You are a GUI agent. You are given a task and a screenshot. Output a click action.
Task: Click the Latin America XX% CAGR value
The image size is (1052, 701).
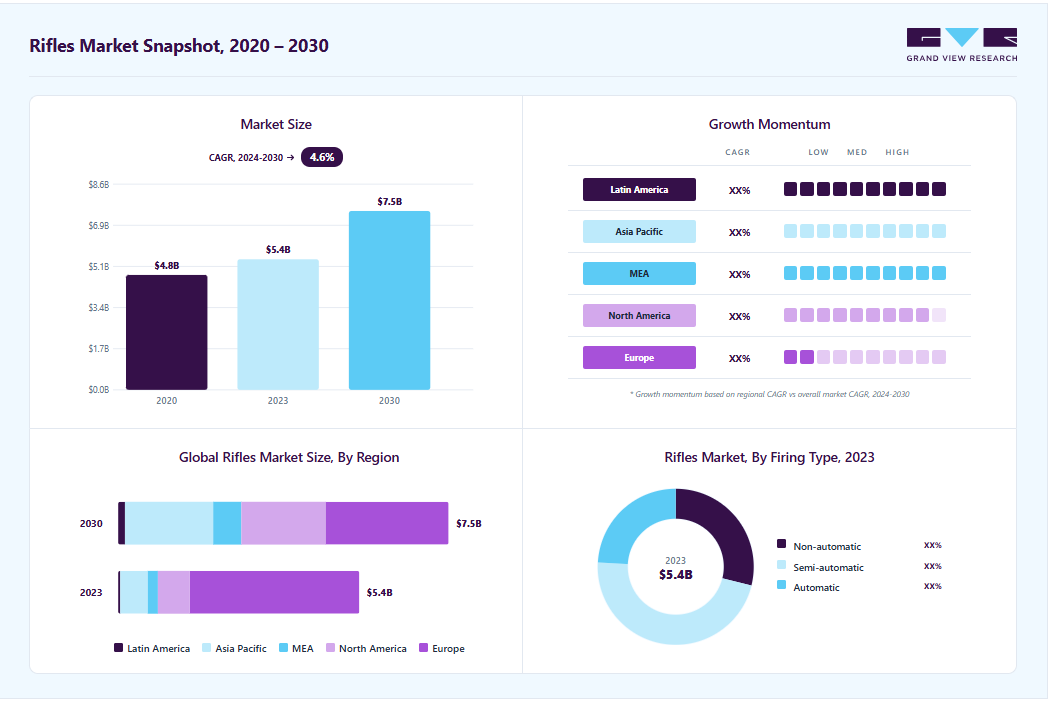[x=739, y=191]
